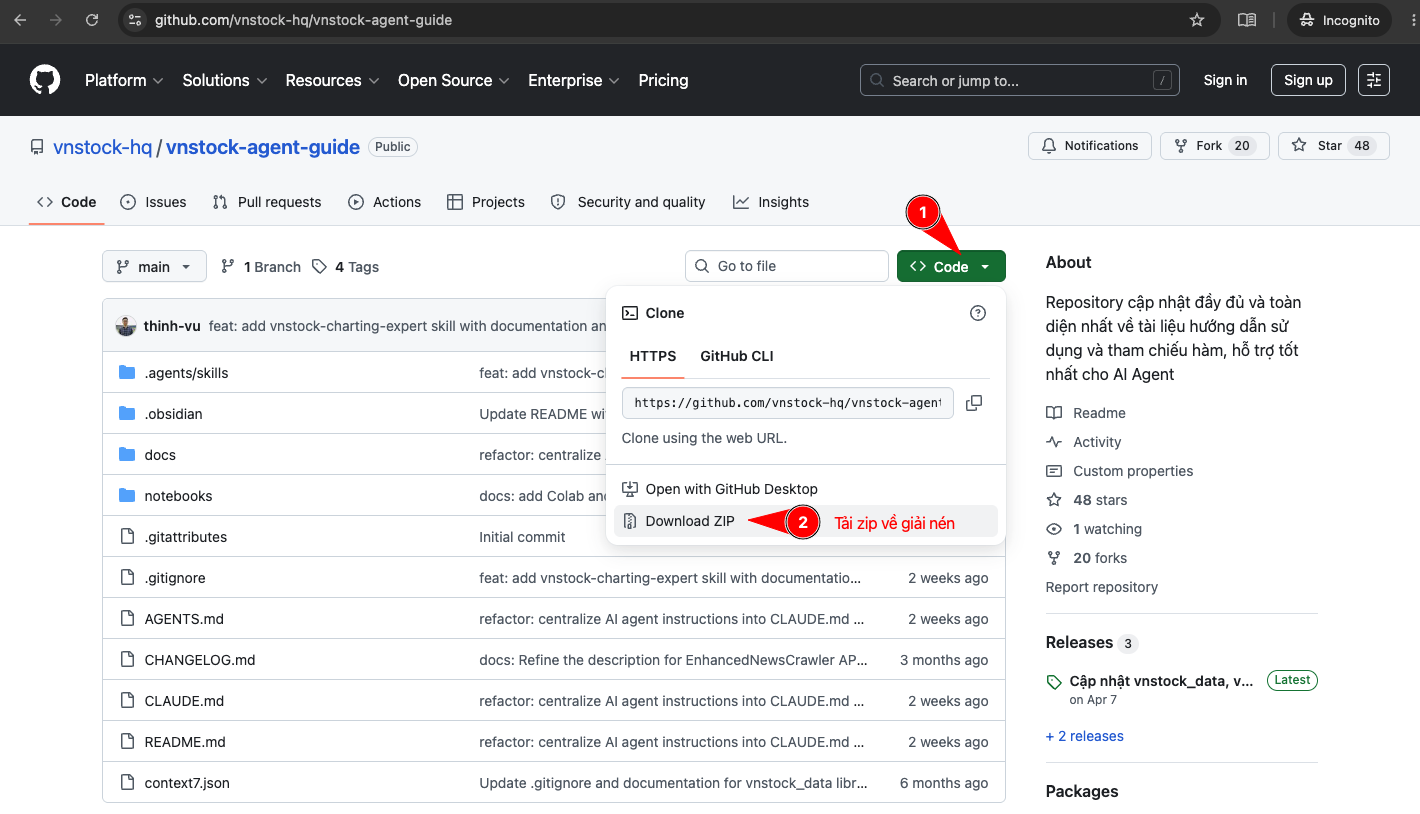Open Pricing page

(x=663, y=80)
